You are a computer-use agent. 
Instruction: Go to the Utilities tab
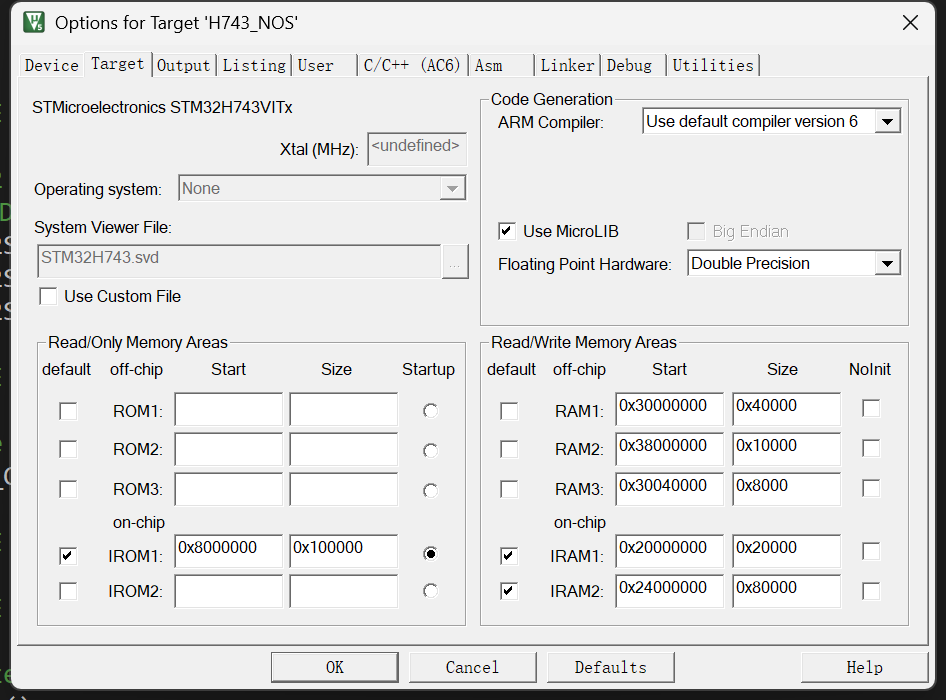point(713,65)
